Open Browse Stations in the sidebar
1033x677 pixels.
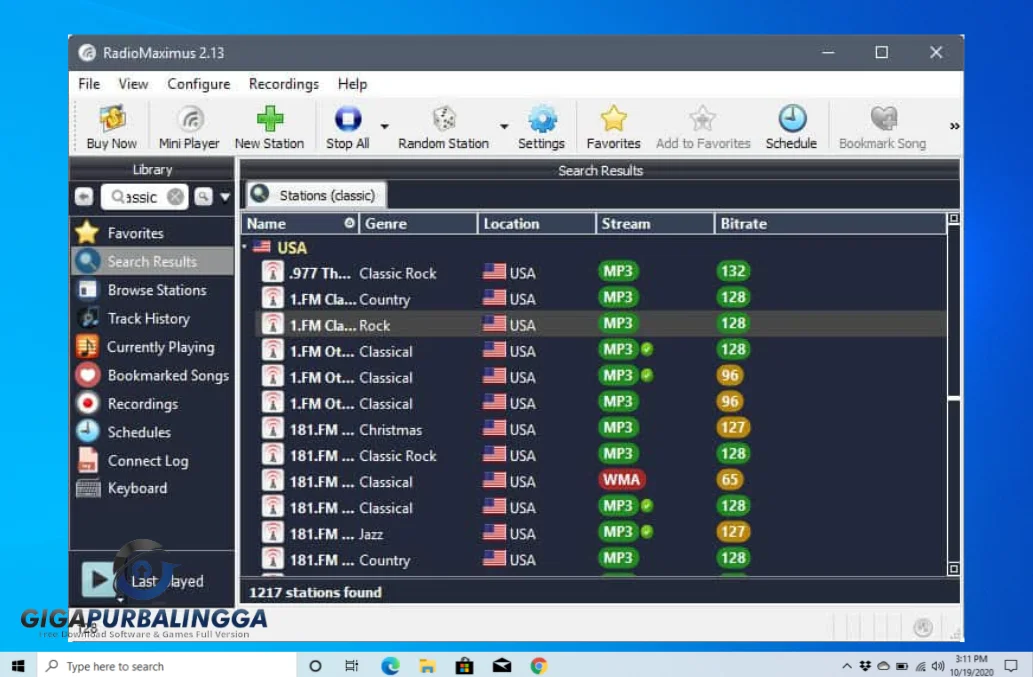tap(152, 290)
